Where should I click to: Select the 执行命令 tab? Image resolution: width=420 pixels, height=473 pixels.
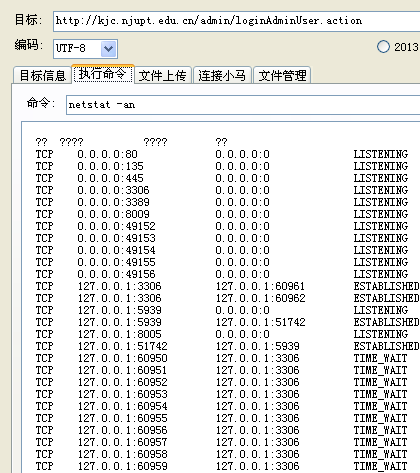point(103,74)
